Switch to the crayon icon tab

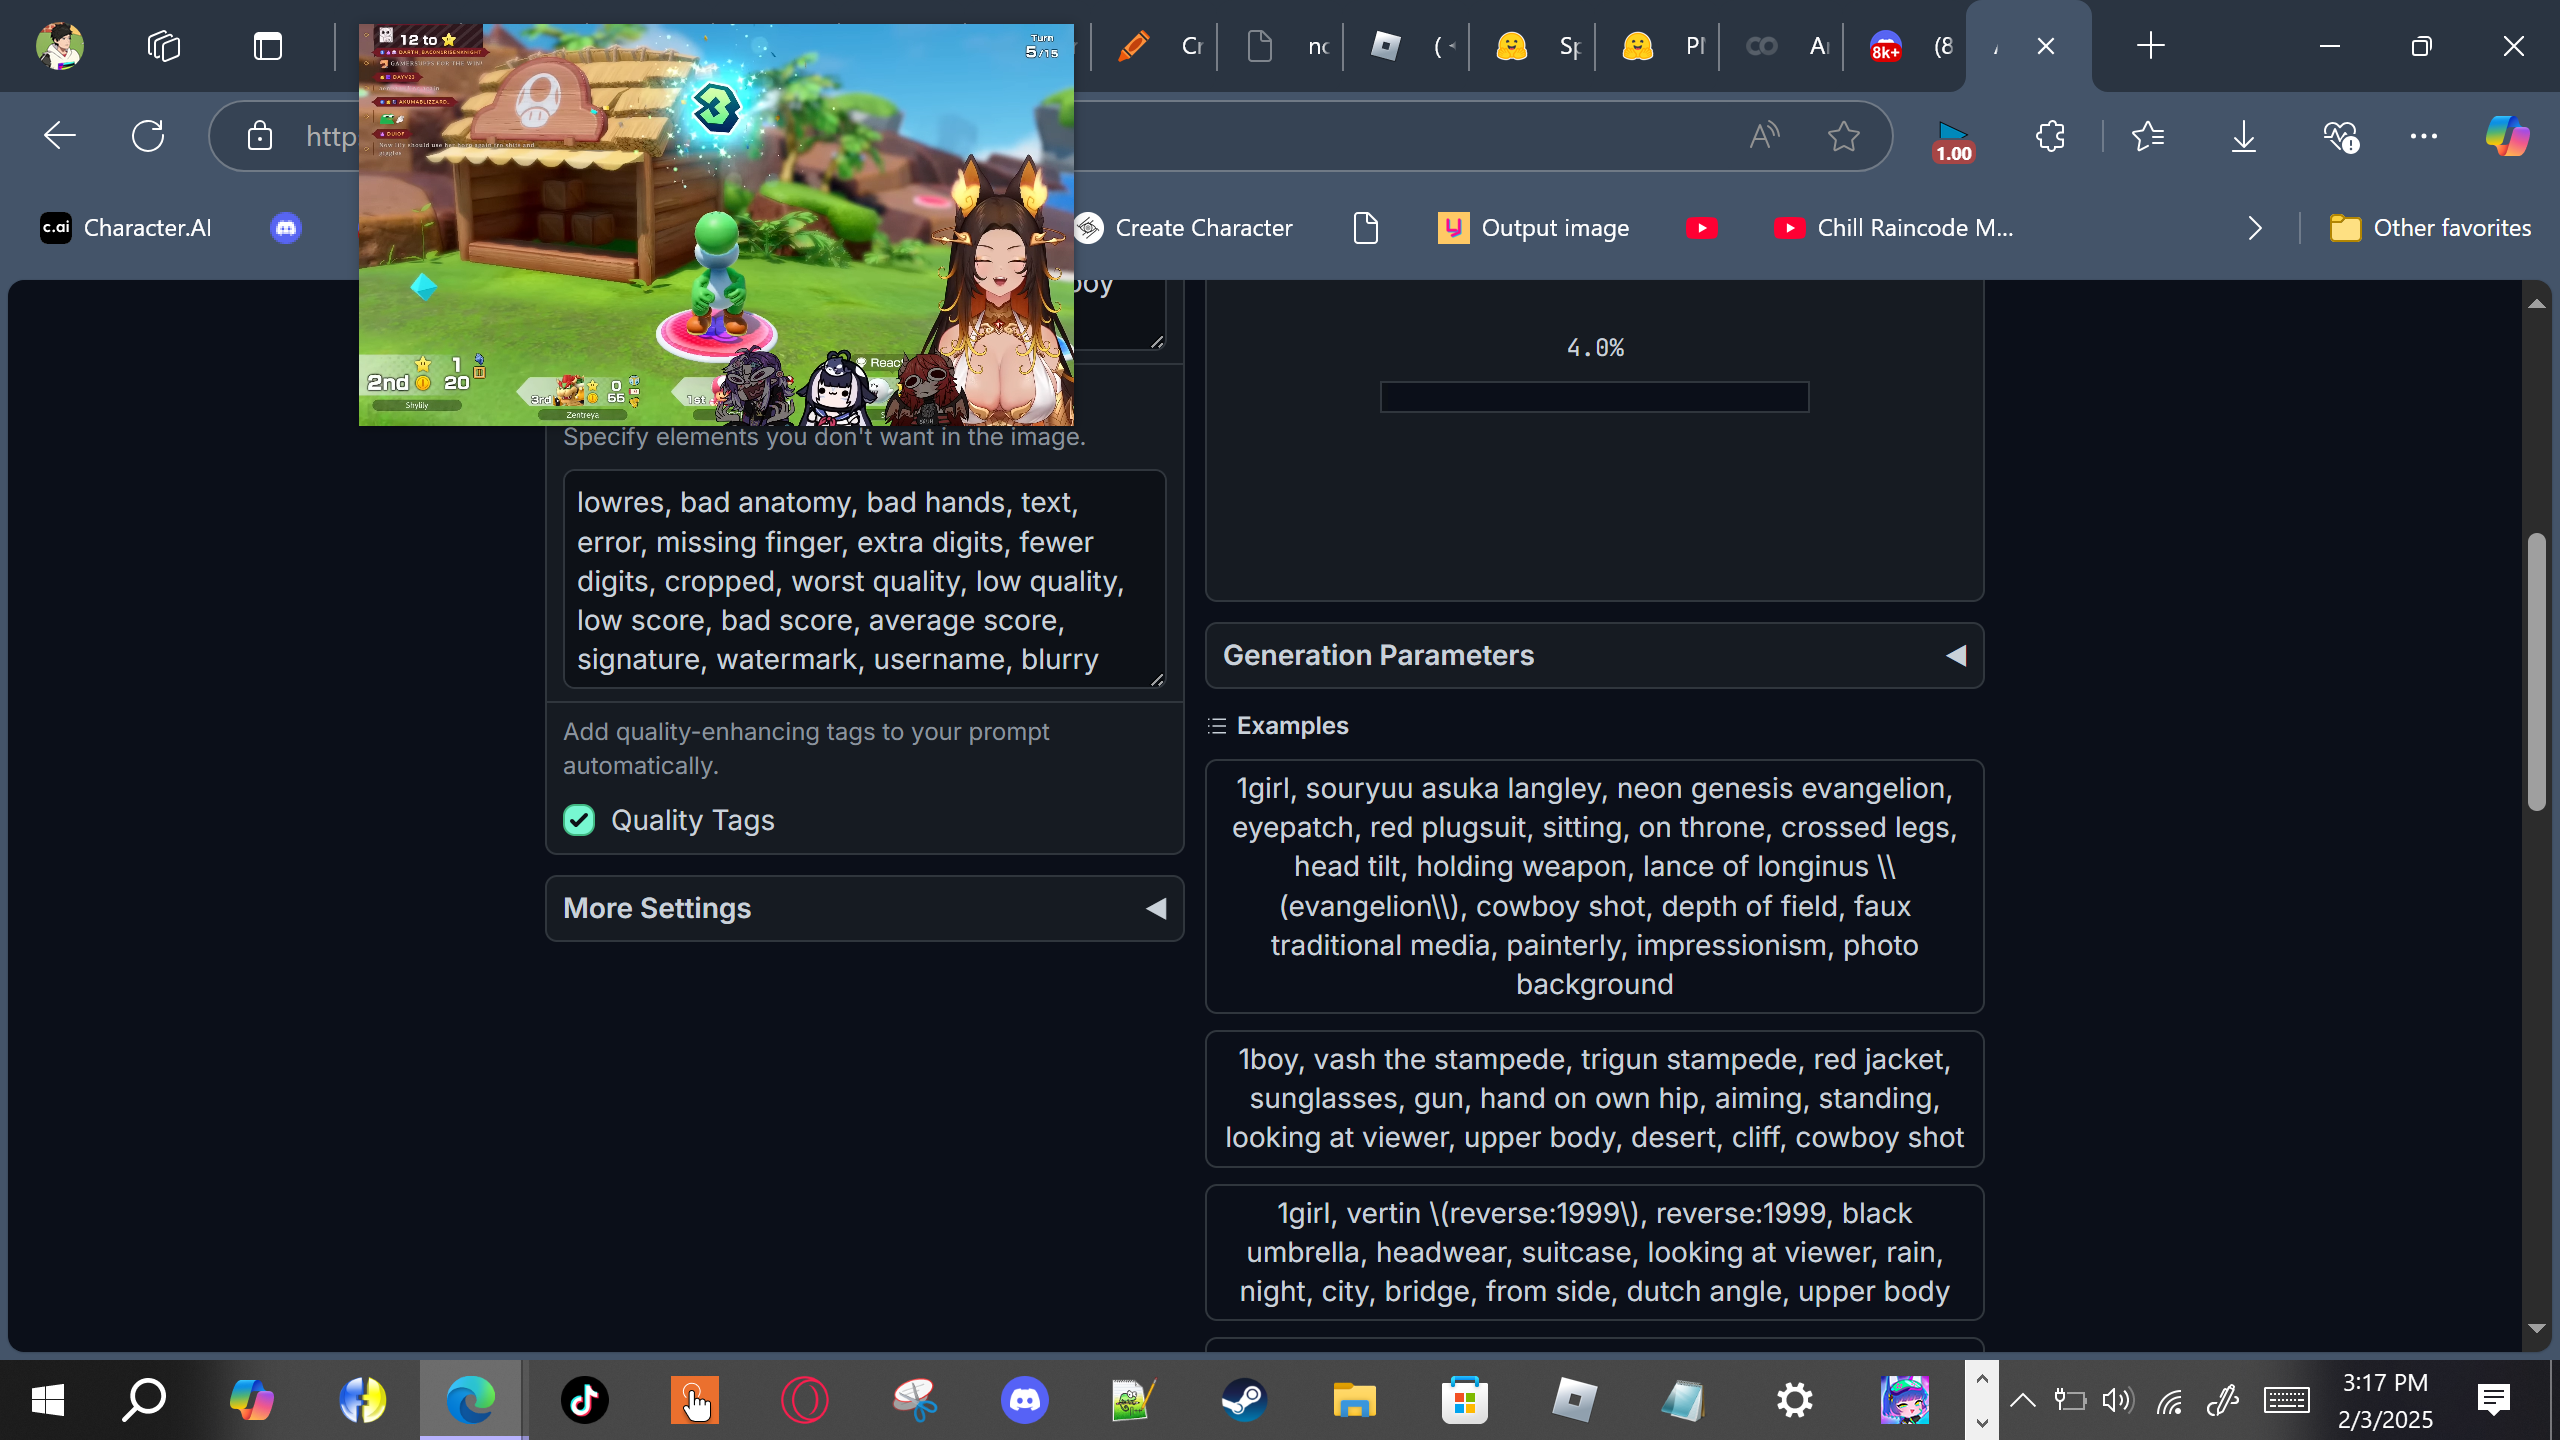click(1153, 46)
